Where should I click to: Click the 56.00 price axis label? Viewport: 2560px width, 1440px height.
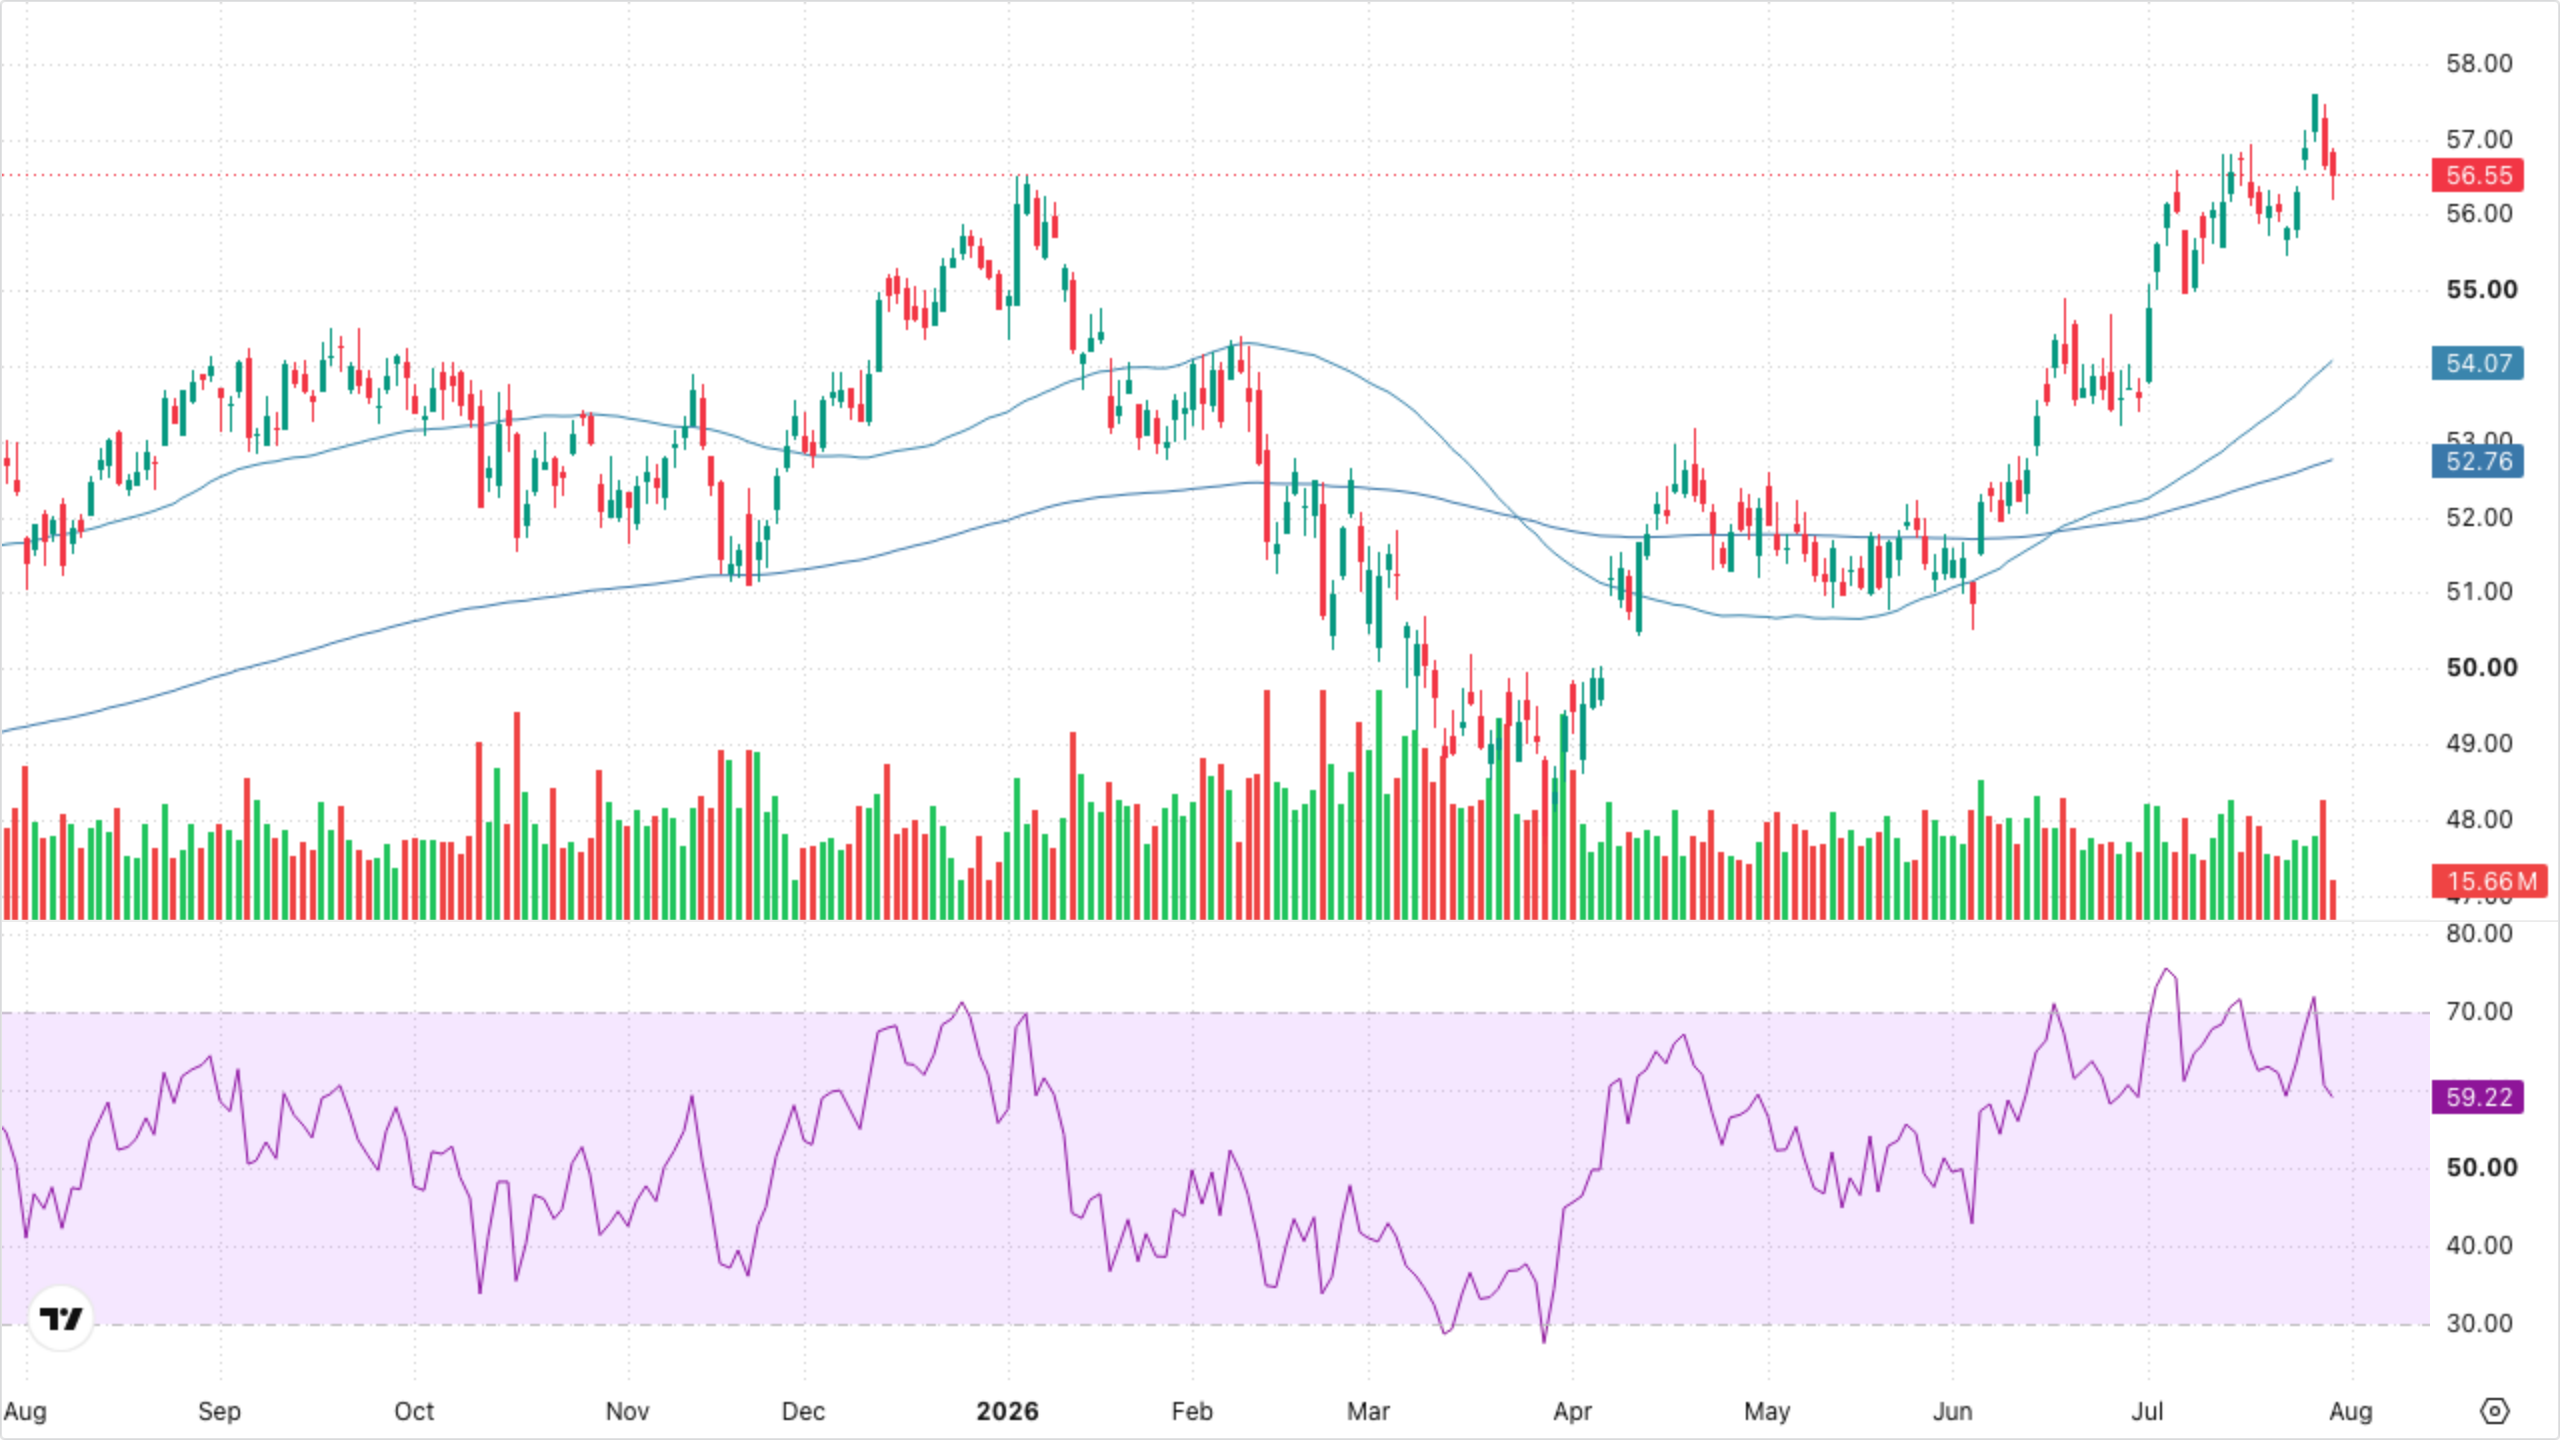(2479, 214)
